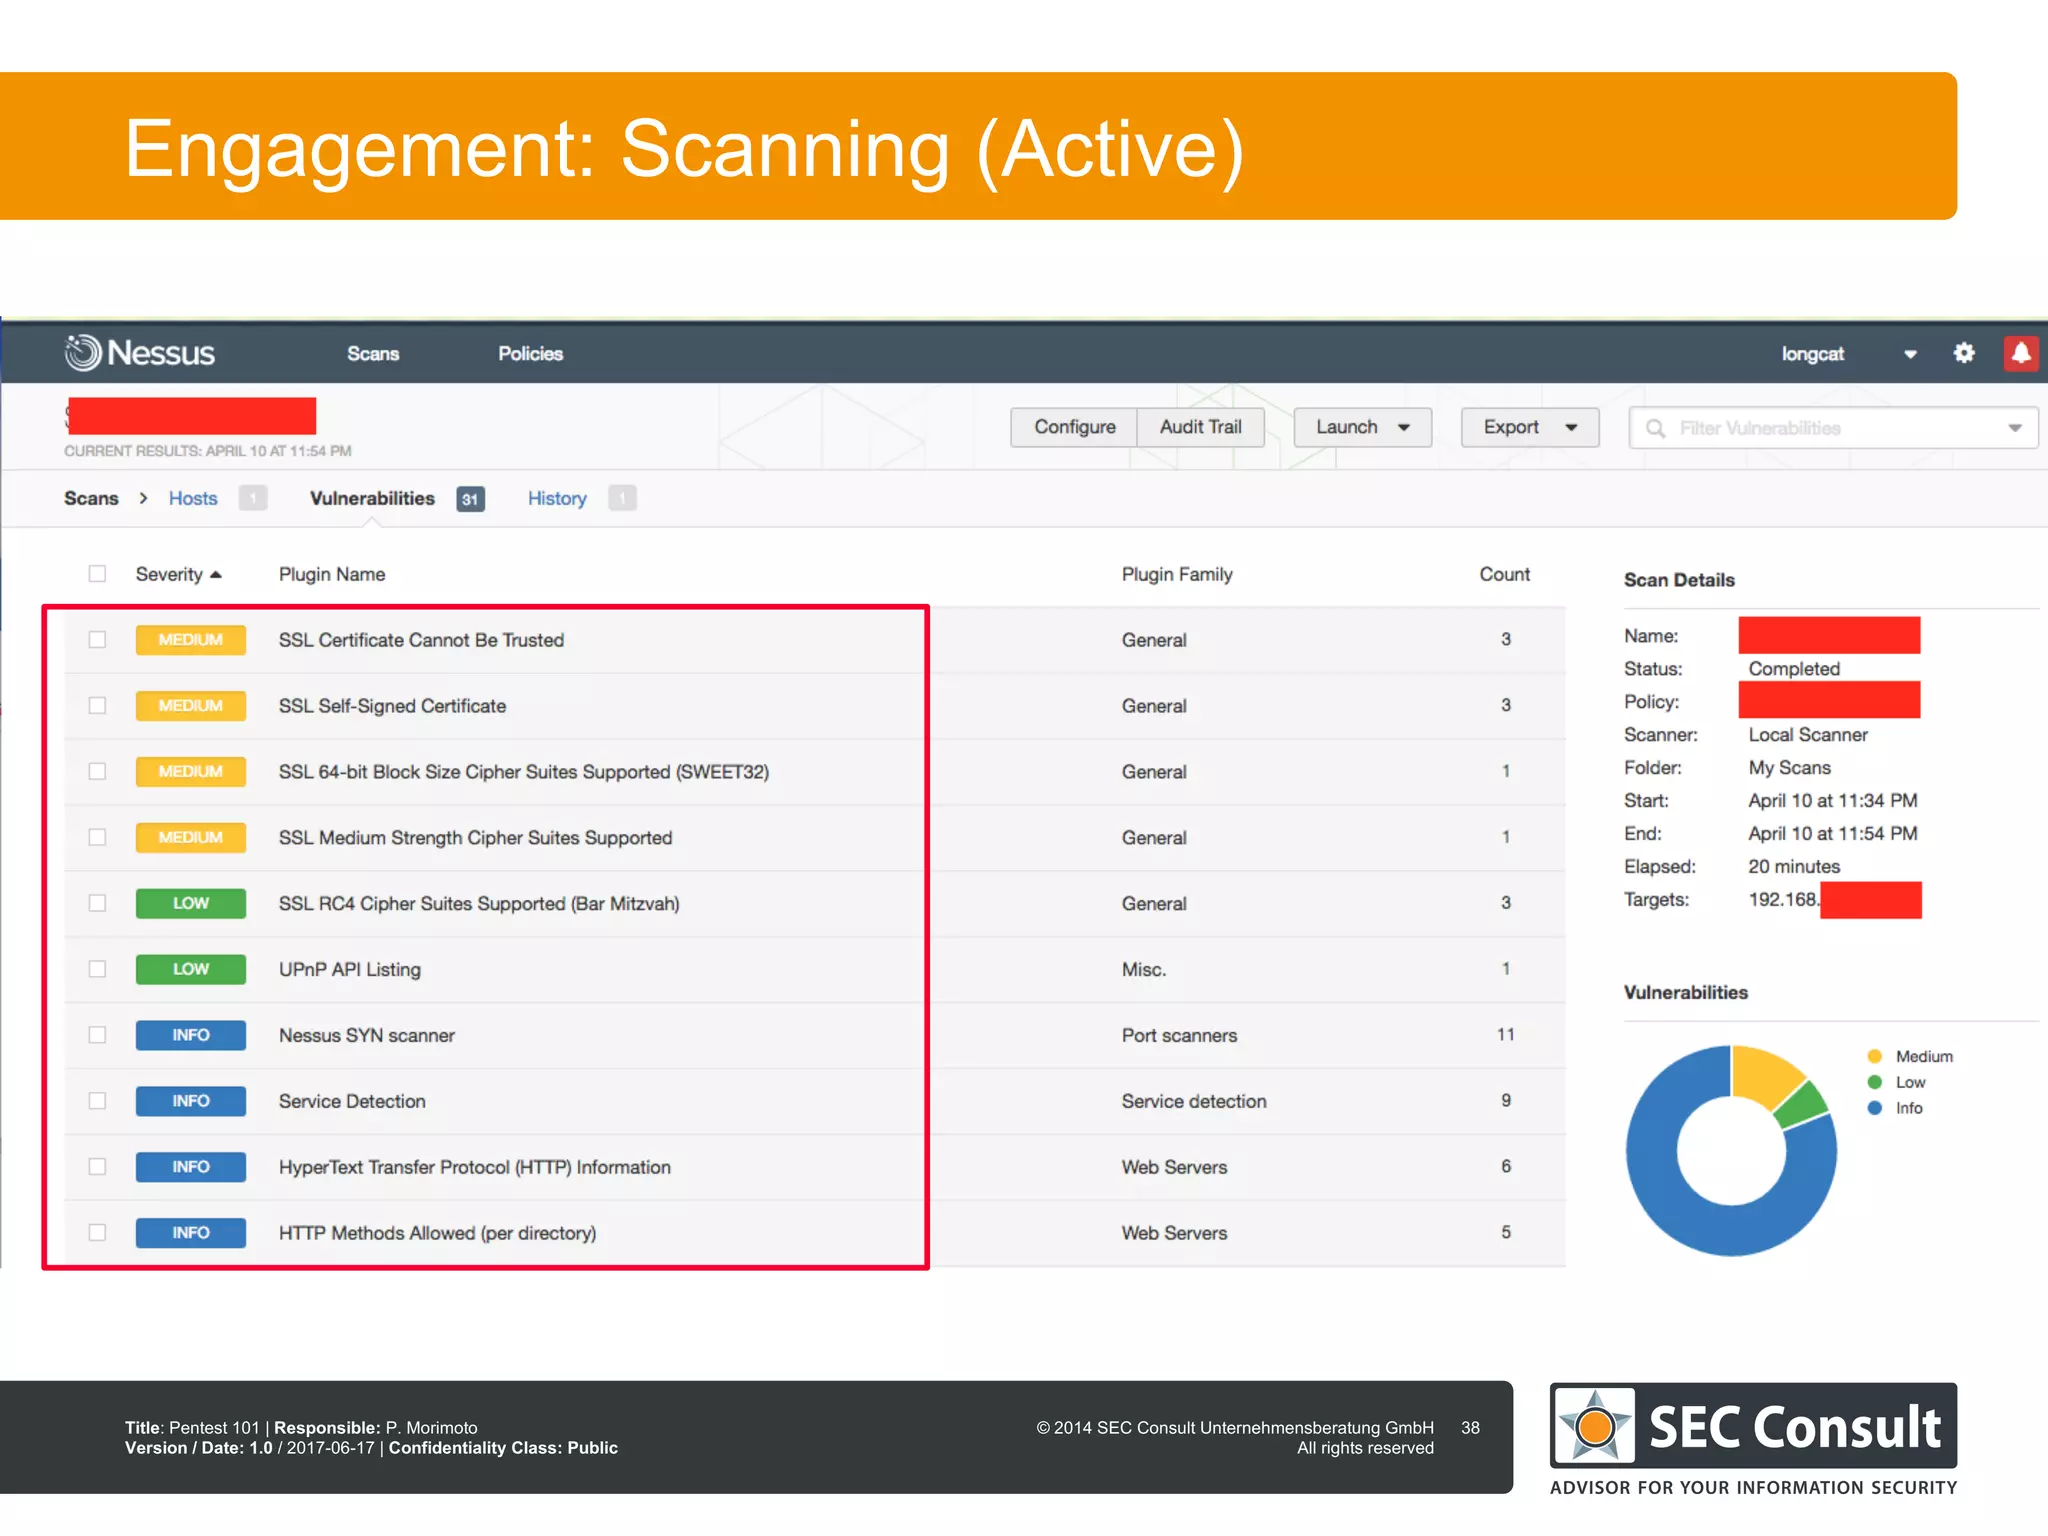Click the Nessus logo
The image size is (2048, 1536).
coord(140,353)
